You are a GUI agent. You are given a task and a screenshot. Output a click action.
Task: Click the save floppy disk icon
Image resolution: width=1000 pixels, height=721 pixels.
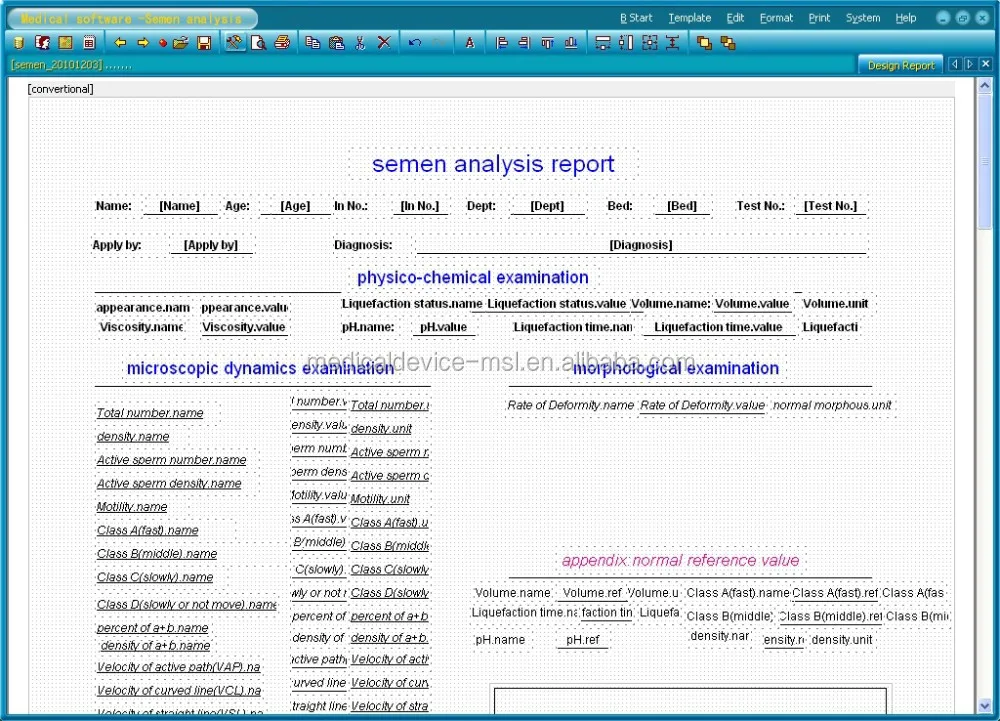click(x=204, y=43)
